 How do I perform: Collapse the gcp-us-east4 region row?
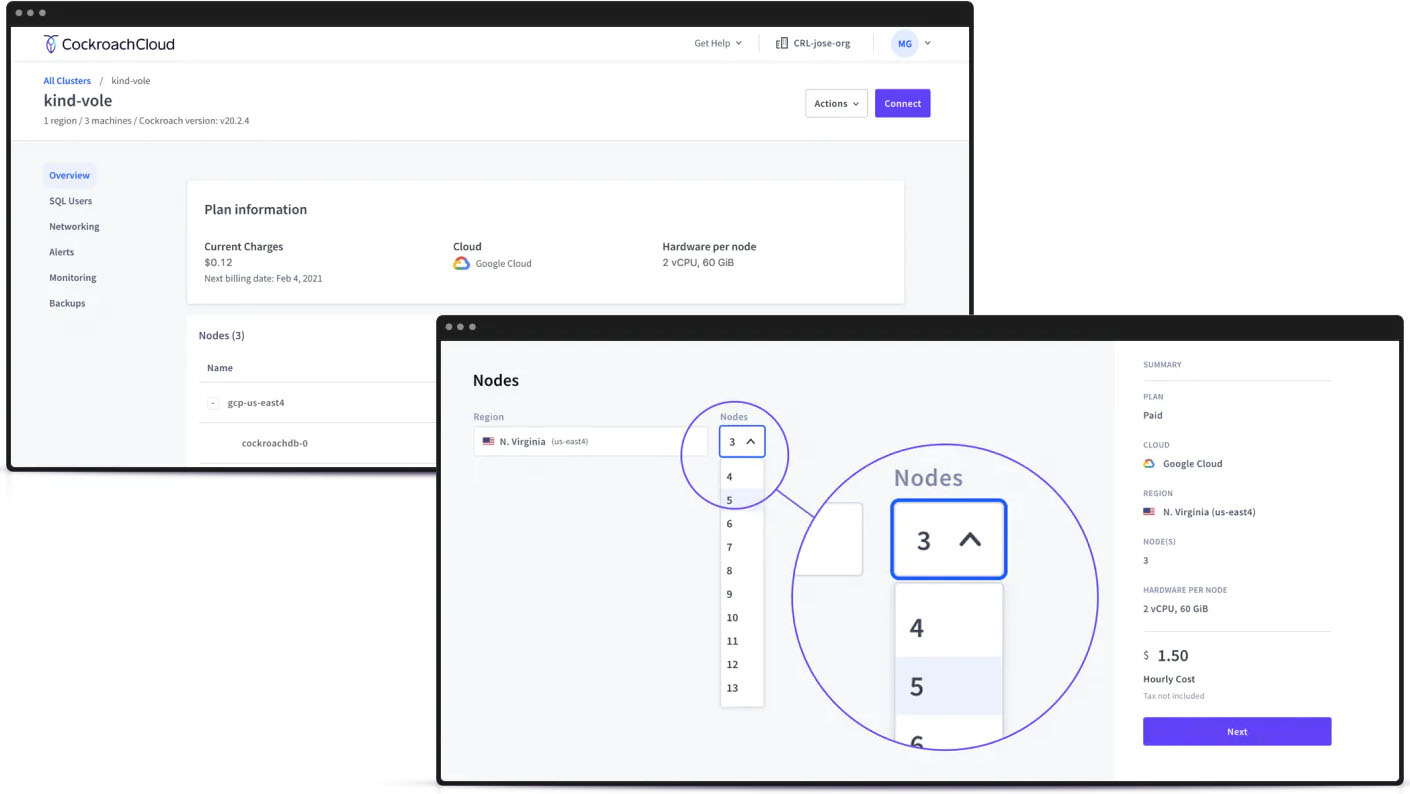(213, 403)
